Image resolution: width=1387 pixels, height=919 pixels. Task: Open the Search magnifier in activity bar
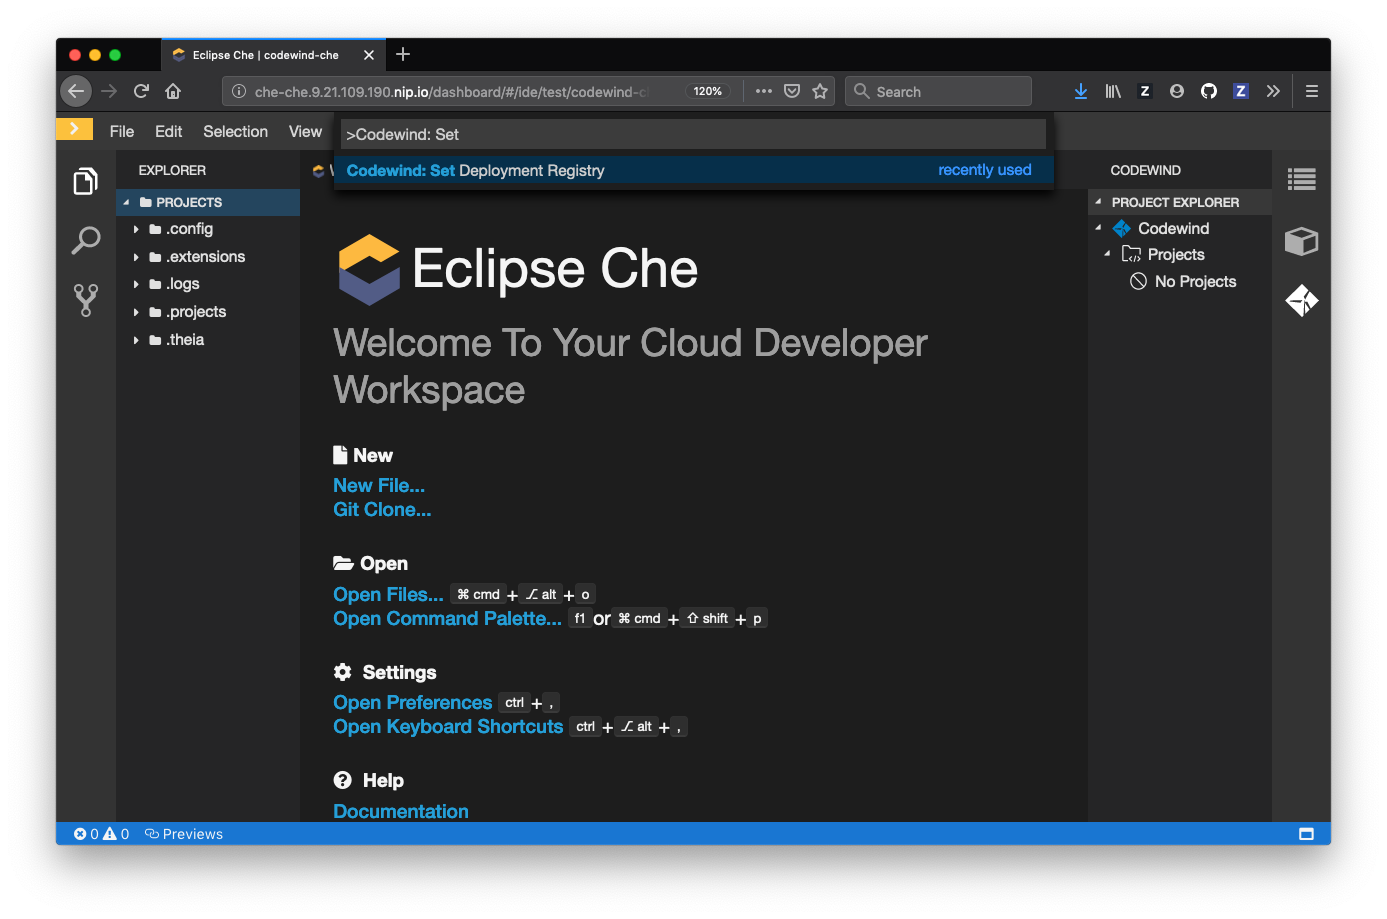(86, 240)
